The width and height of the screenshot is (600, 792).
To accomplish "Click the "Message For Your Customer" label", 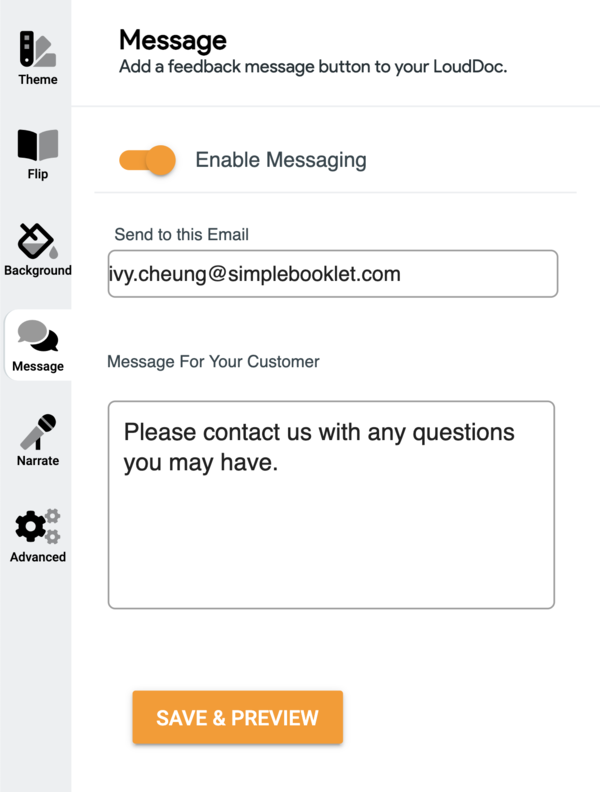I will pos(213,361).
